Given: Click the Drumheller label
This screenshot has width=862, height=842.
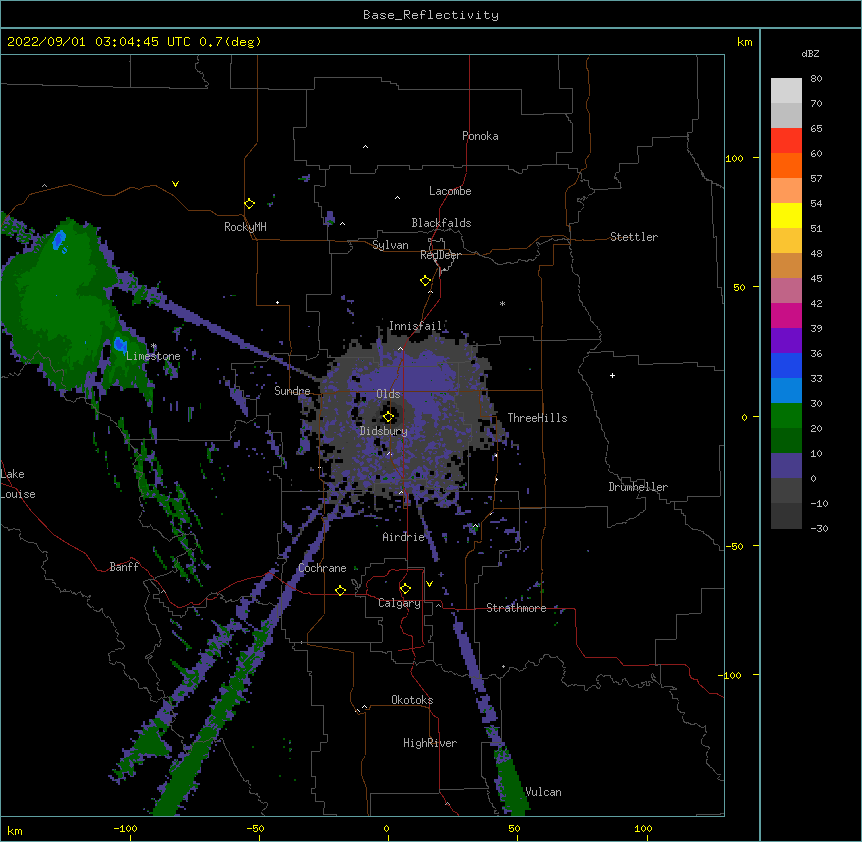Looking at the screenshot, I should [638, 487].
